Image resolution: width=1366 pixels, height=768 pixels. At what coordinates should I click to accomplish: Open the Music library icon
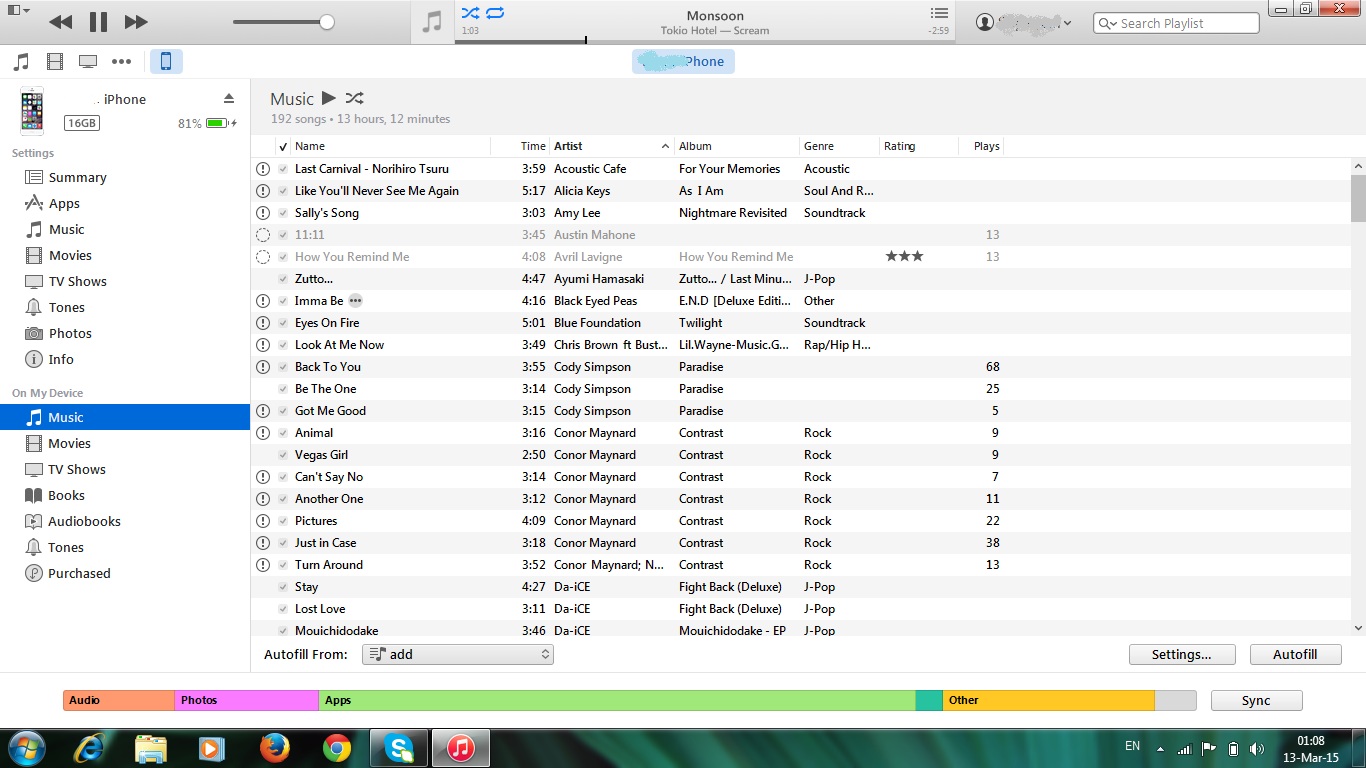pyautogui.click(x=21, y=62)
